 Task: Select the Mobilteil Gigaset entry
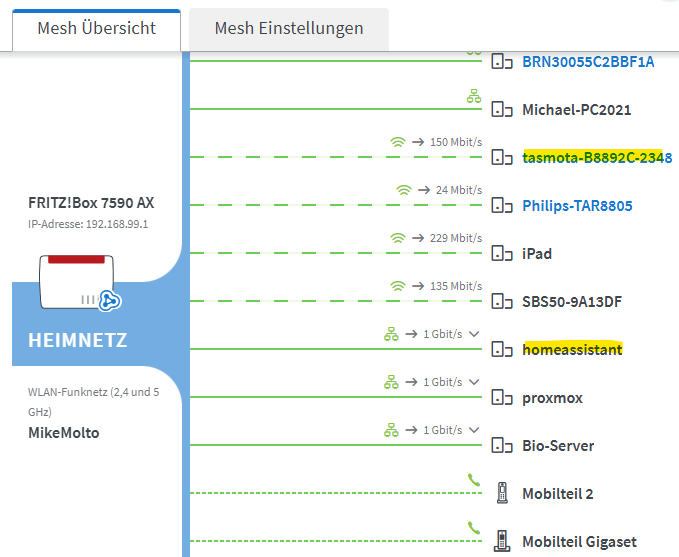coord(579,542)
